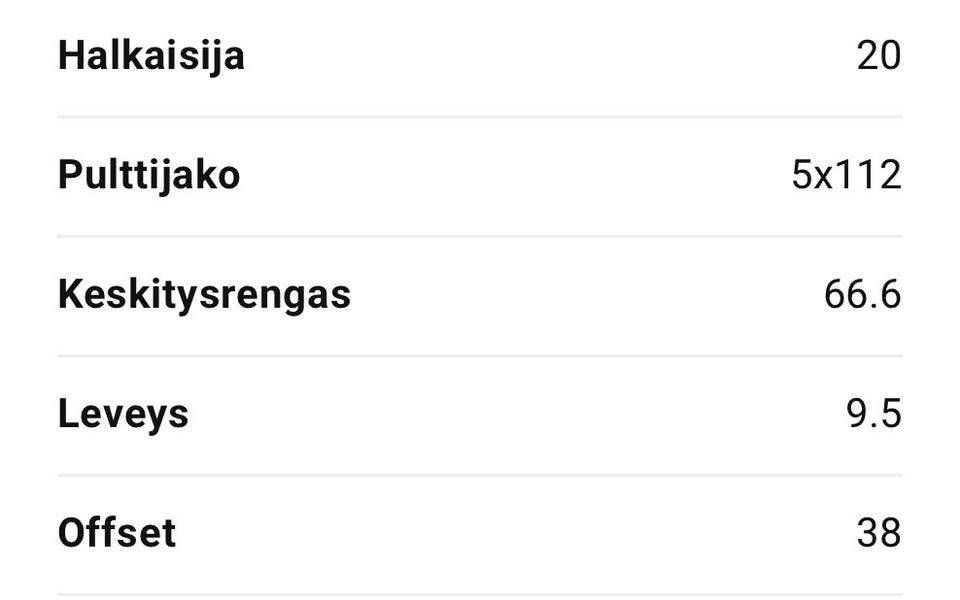Click empty space between Keskitysrengas and 66.6
This screenshot has height=600, width=960.
pyautogui.click(x=585, y=295)
